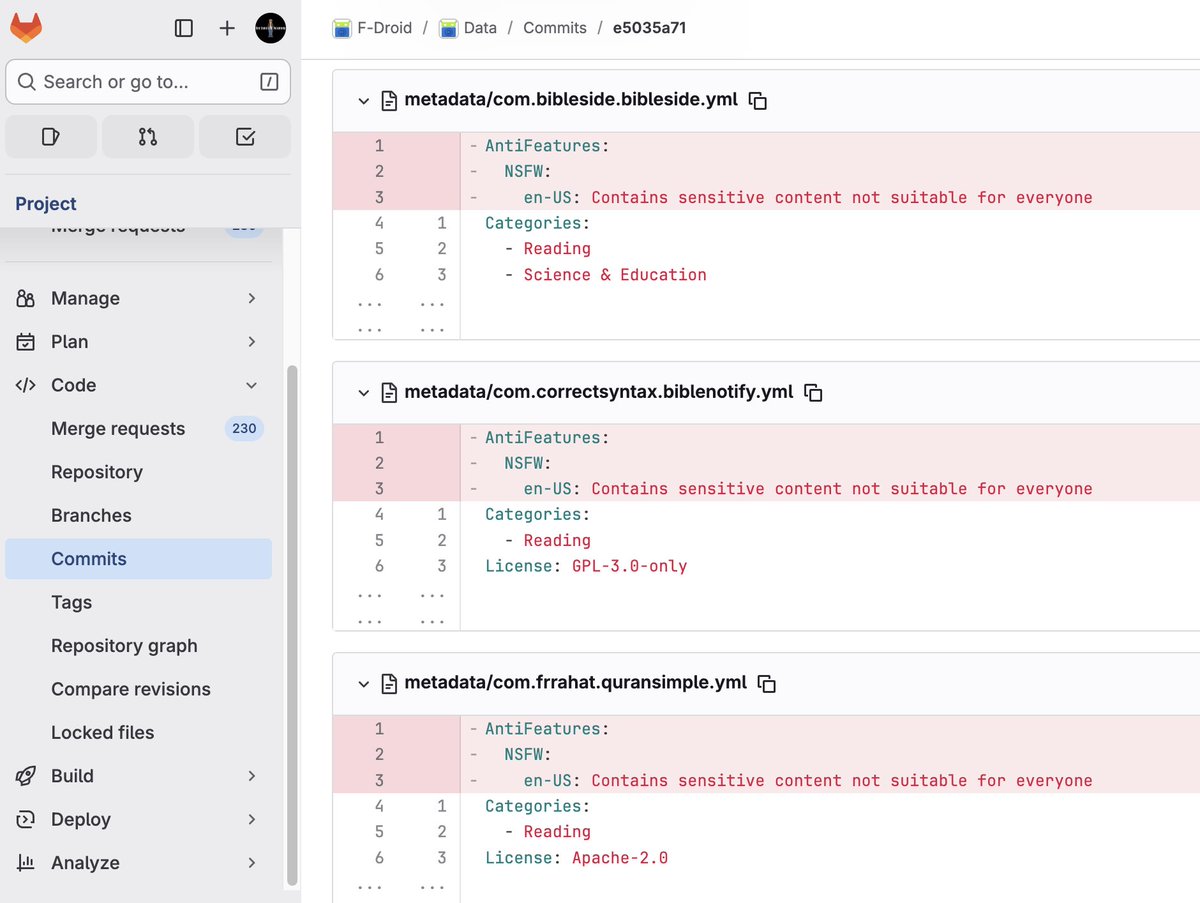Expand the Plan sidebar section
1200x903 pixels.
point(251,342)
